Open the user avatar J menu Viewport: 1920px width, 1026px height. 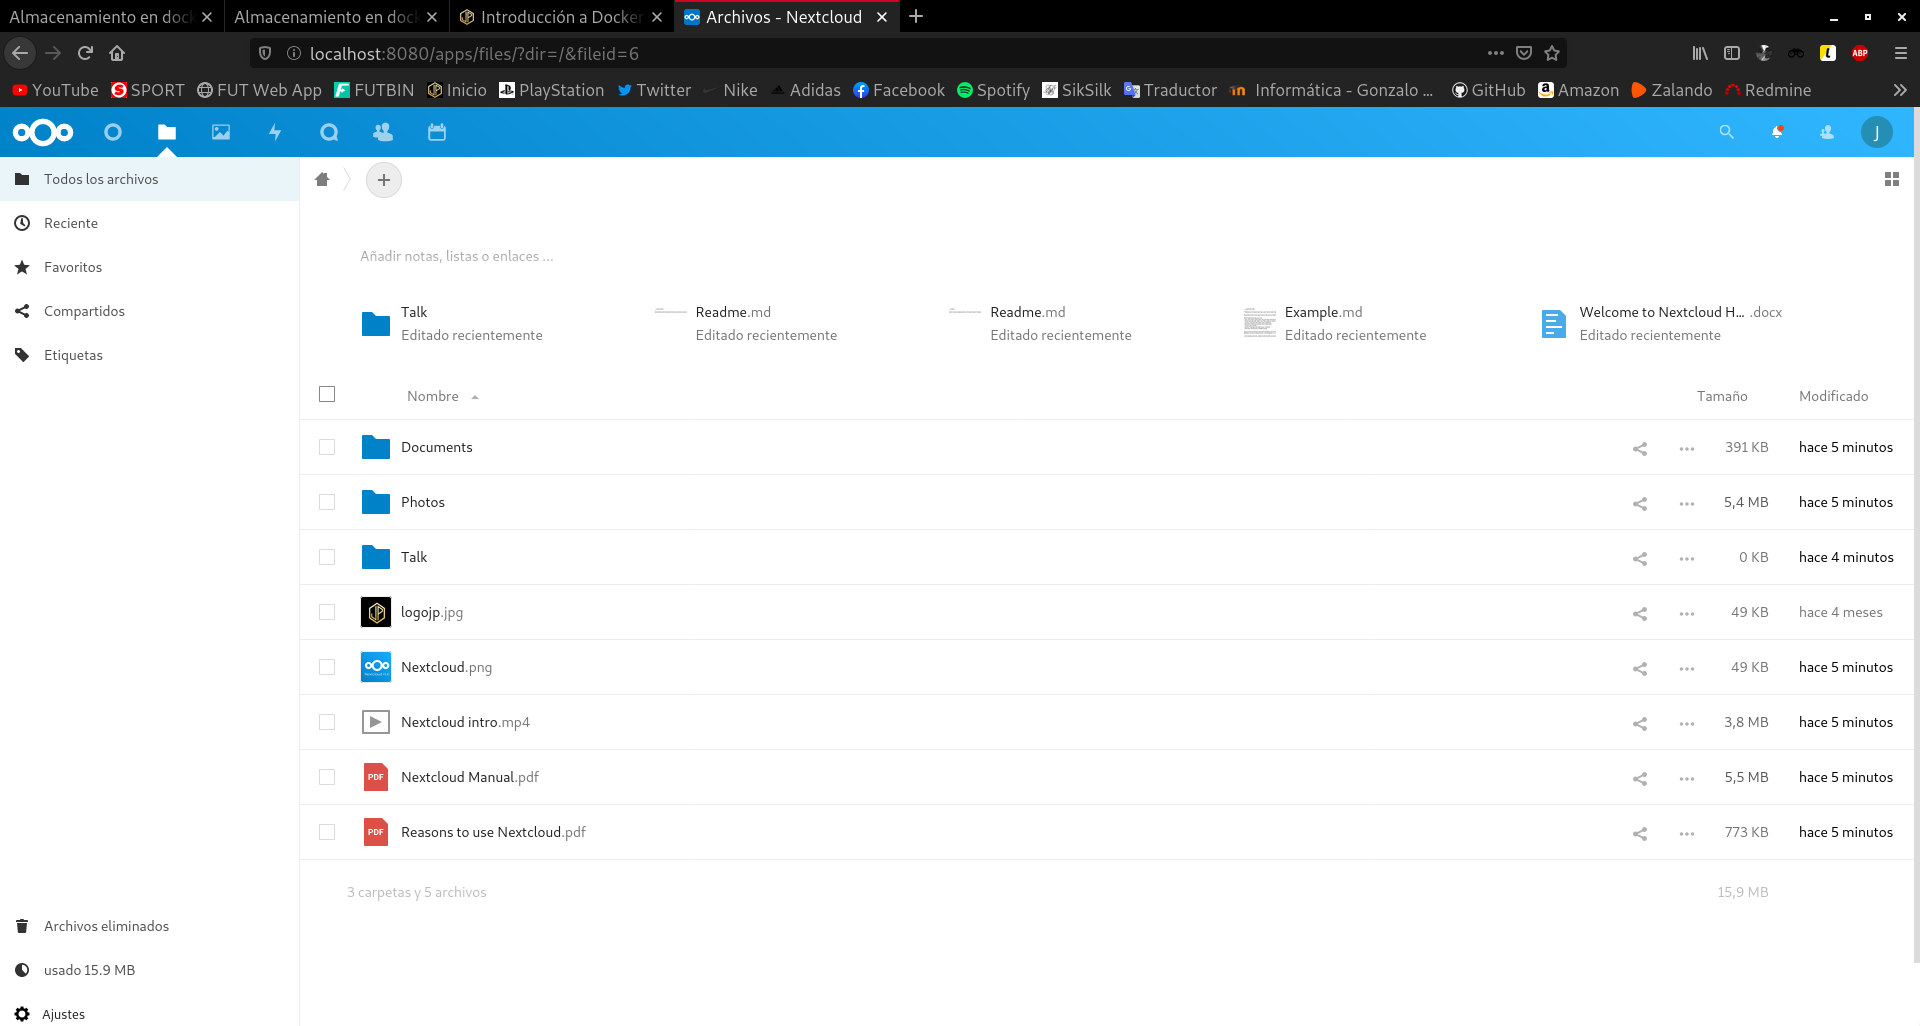pos(1877,132)
